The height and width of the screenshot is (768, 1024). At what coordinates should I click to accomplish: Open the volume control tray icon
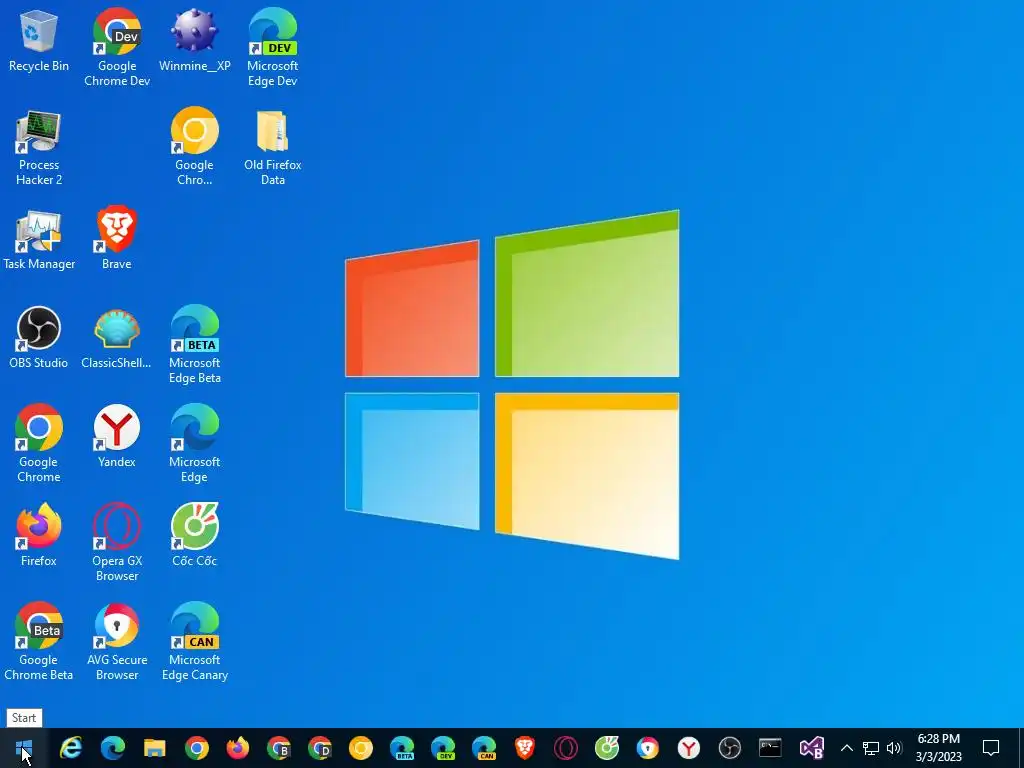(x=894, y=748)
